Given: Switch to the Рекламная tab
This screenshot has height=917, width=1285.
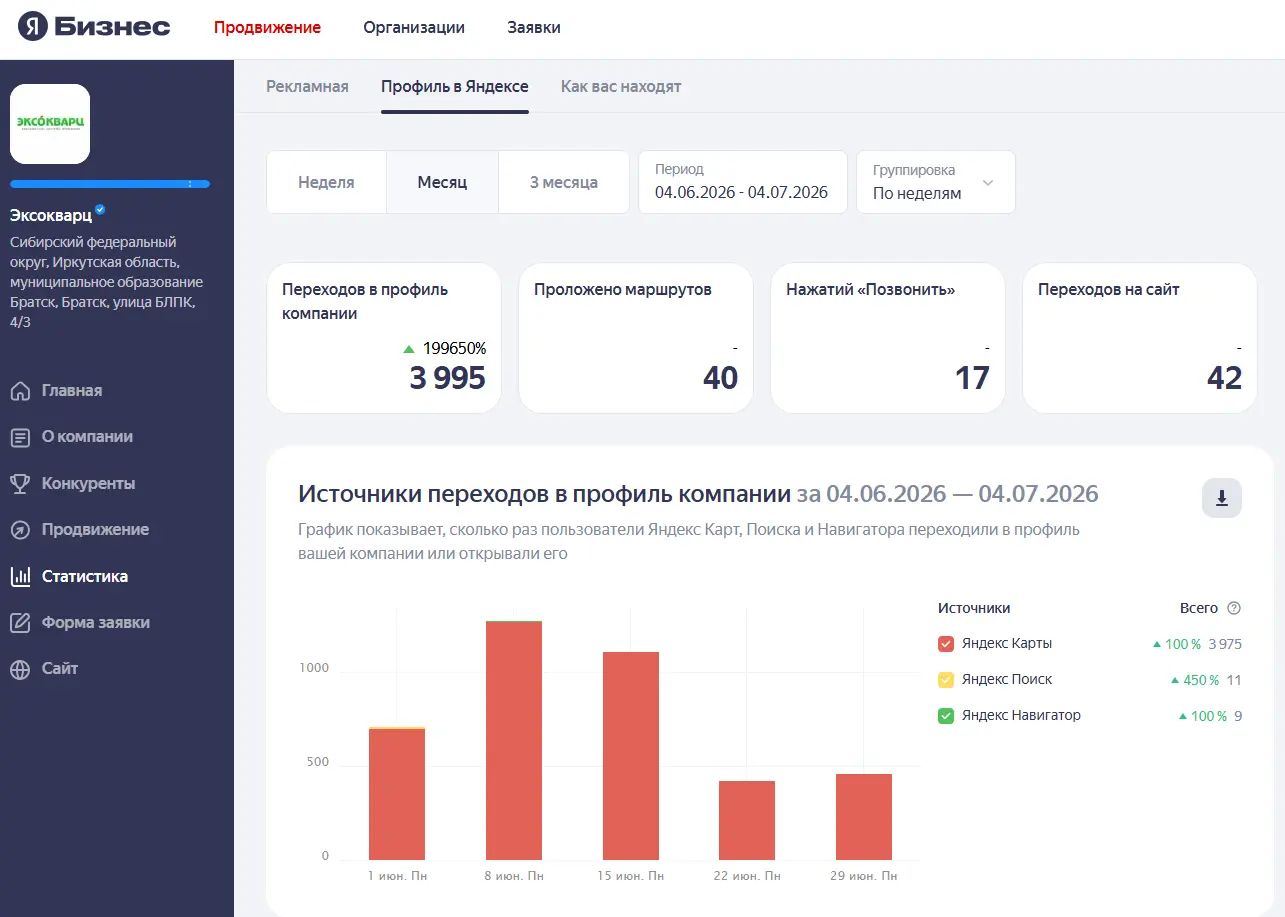Looking at the screenshot, I should coord(307,86).
